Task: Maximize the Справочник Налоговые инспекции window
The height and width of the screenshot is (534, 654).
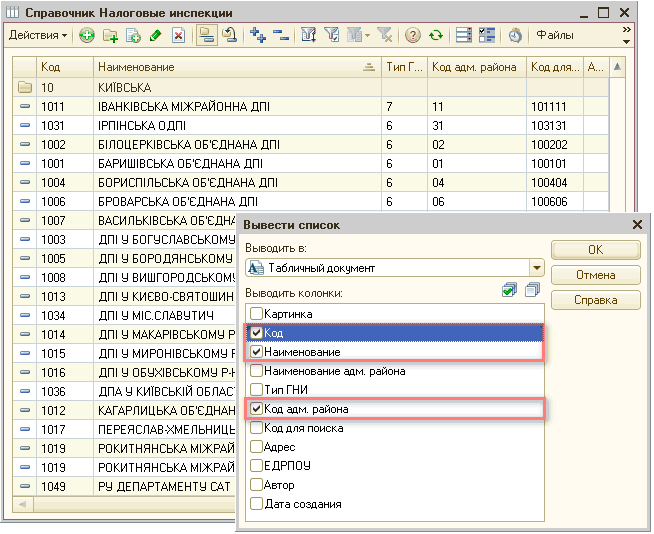Action: pos(603,13)
